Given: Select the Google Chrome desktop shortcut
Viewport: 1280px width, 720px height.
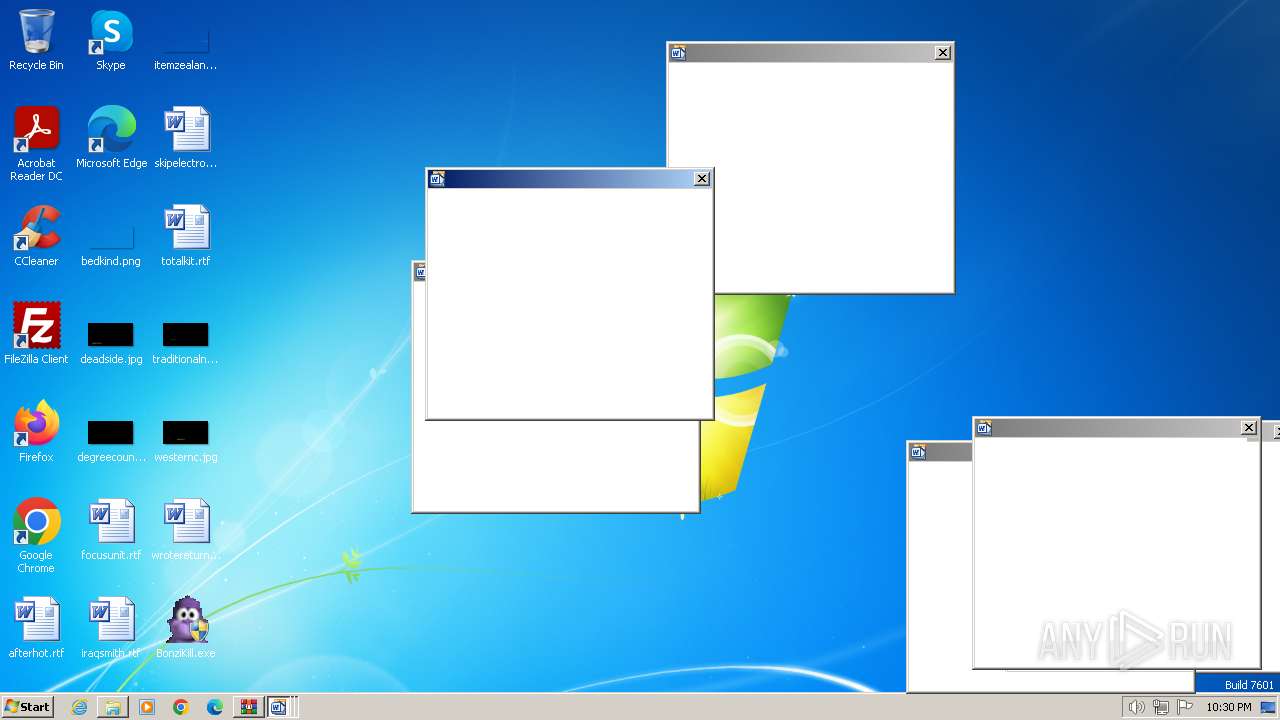Looking at the screenshot, I should [x=36, y=536].
